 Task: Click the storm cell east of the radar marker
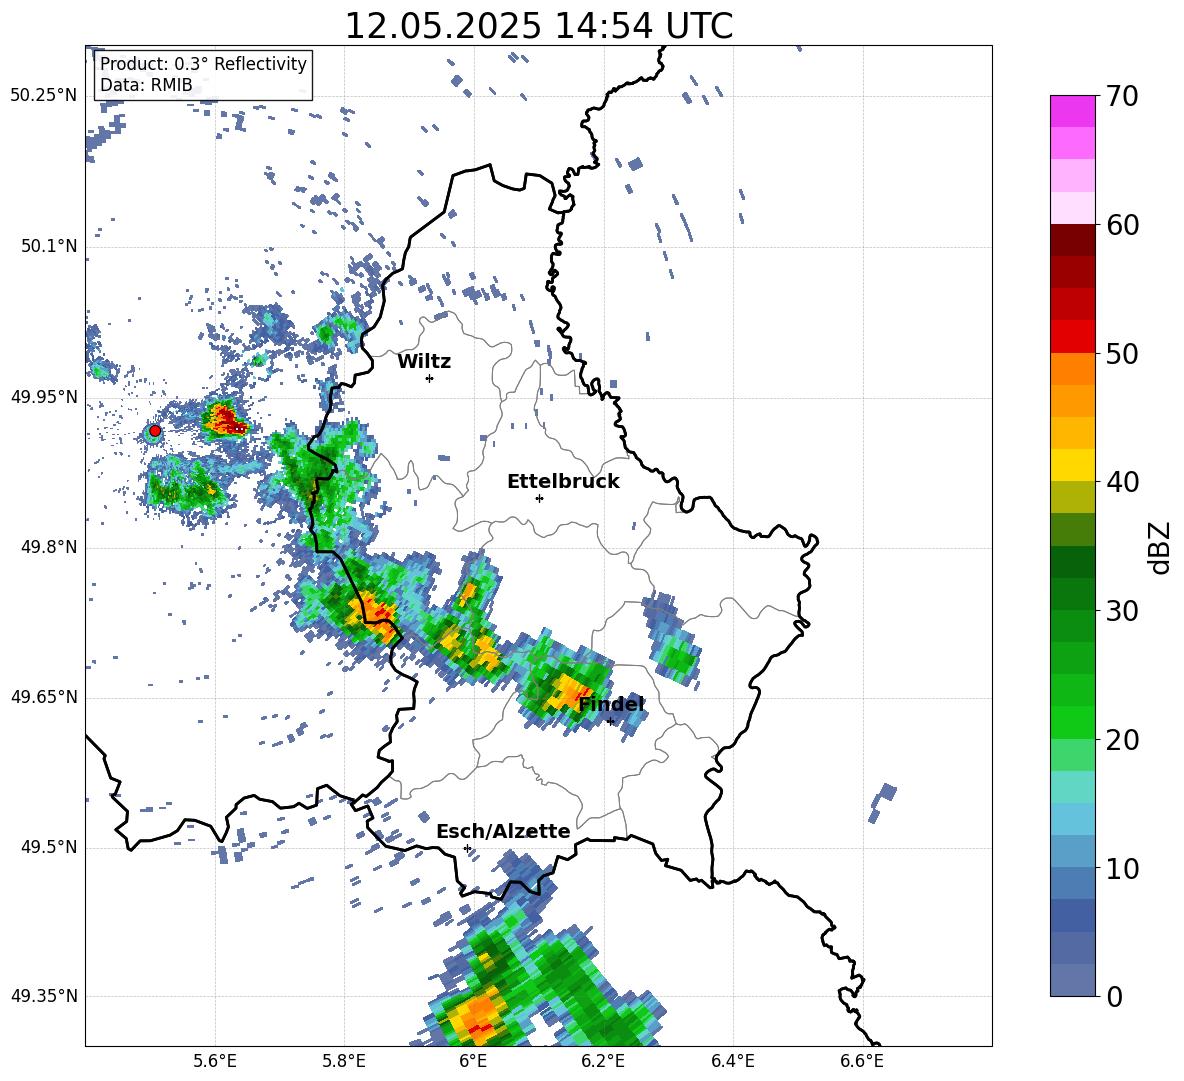pos(224,420)
